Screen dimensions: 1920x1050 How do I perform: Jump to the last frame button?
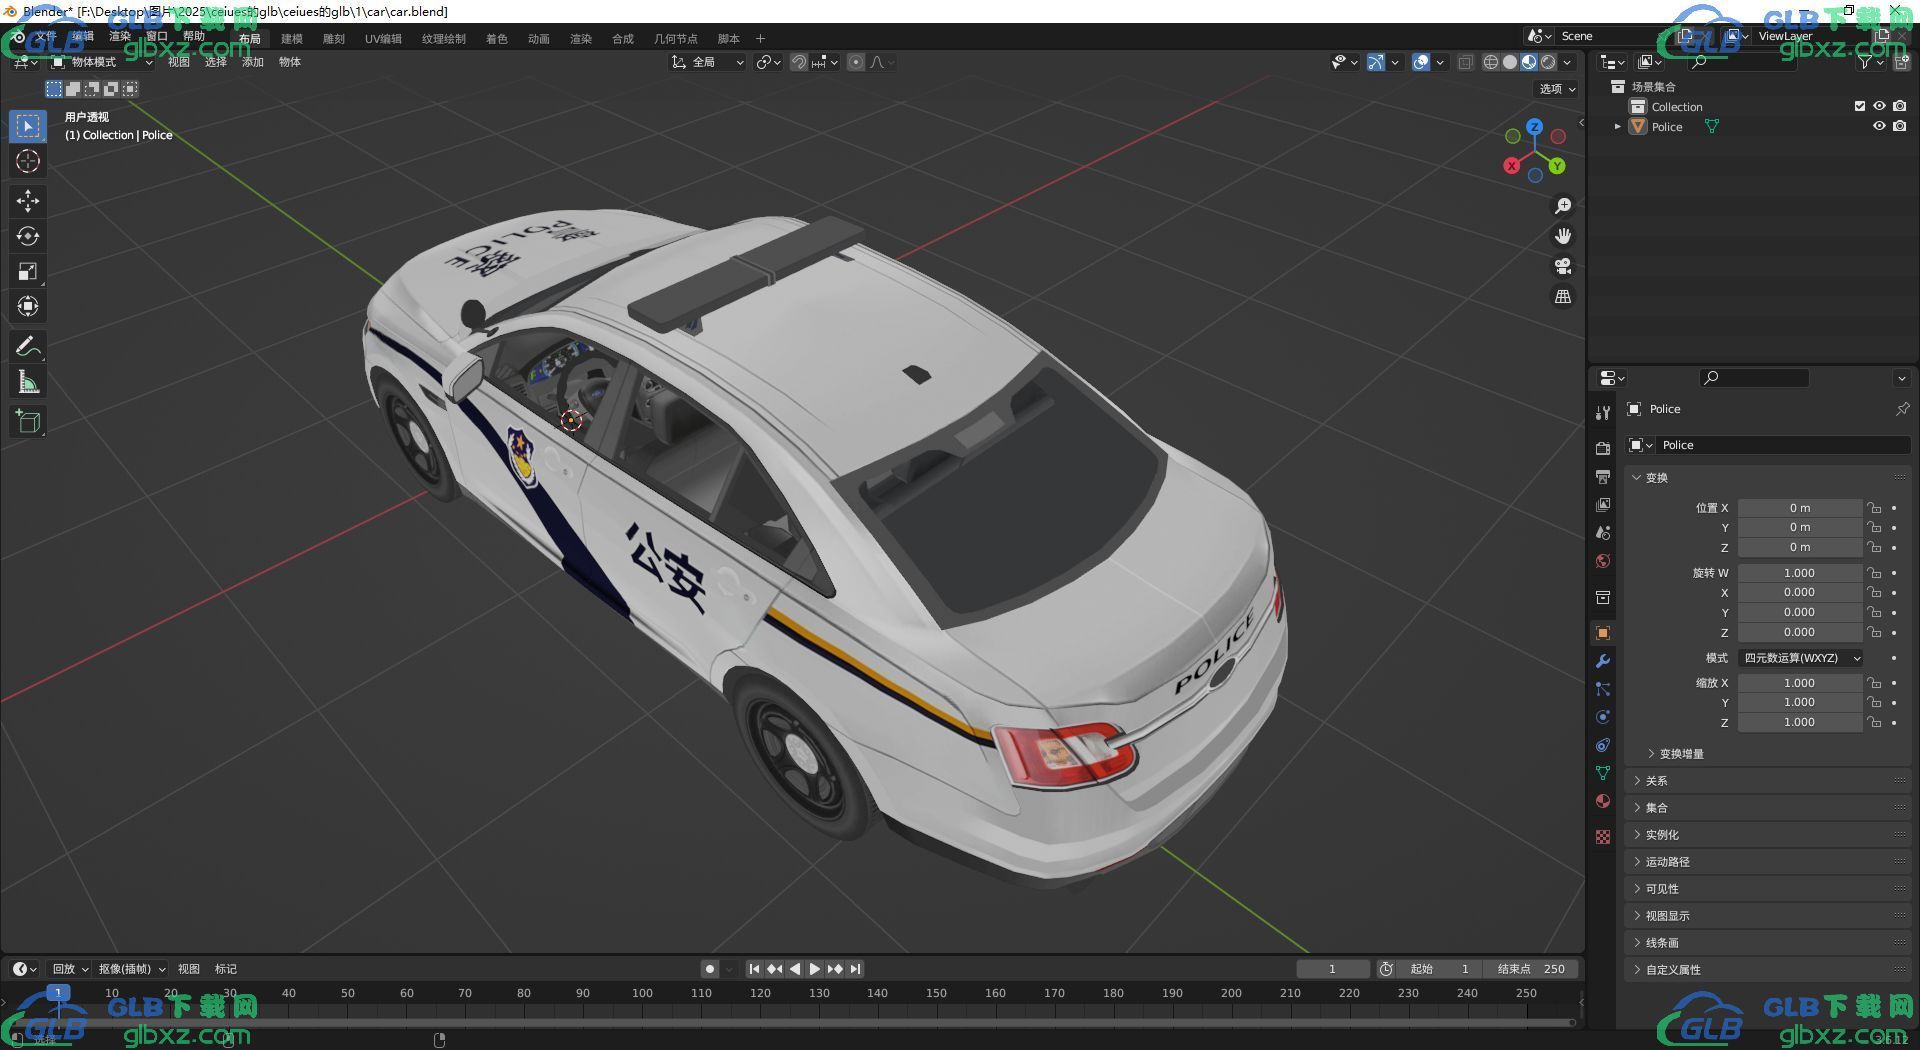[x=856, y=969]
